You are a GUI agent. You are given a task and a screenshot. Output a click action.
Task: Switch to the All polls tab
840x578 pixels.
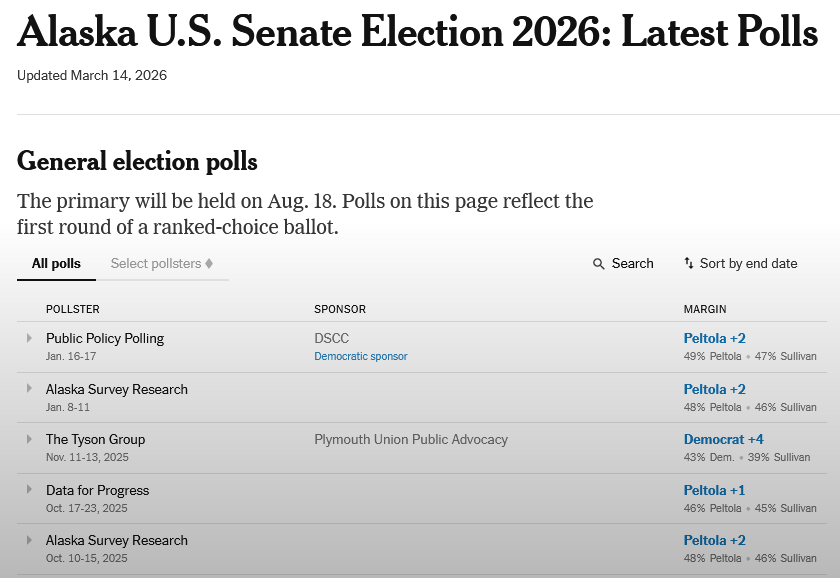point(56,264)
